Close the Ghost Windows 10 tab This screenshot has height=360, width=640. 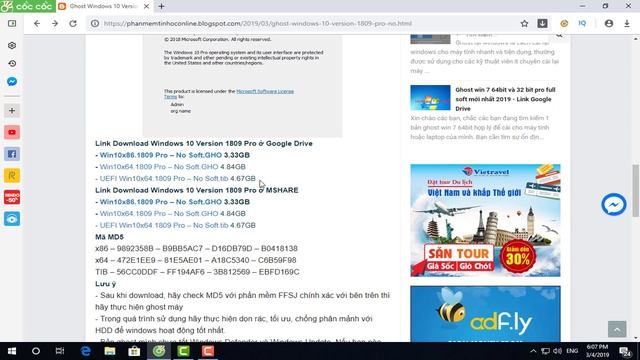[146, 6]
